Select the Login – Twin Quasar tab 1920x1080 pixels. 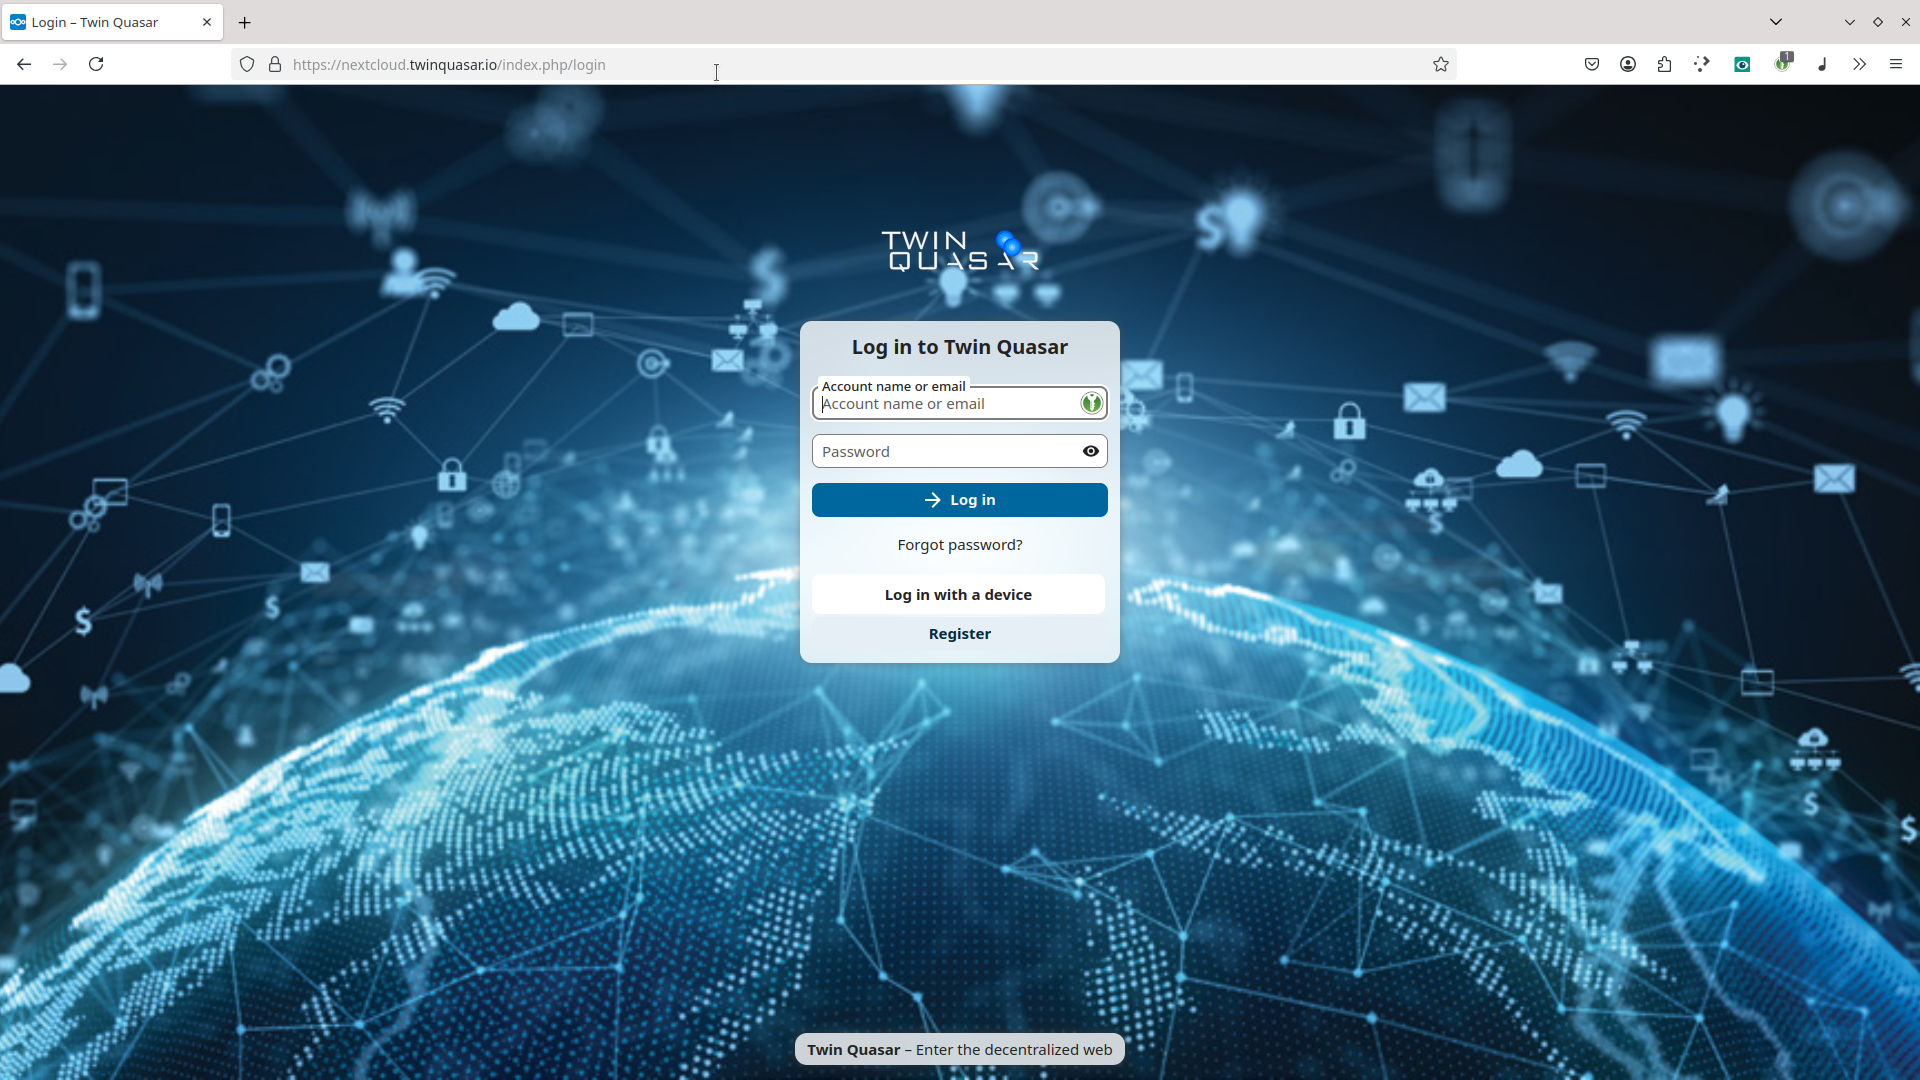[x=112, y=22]
